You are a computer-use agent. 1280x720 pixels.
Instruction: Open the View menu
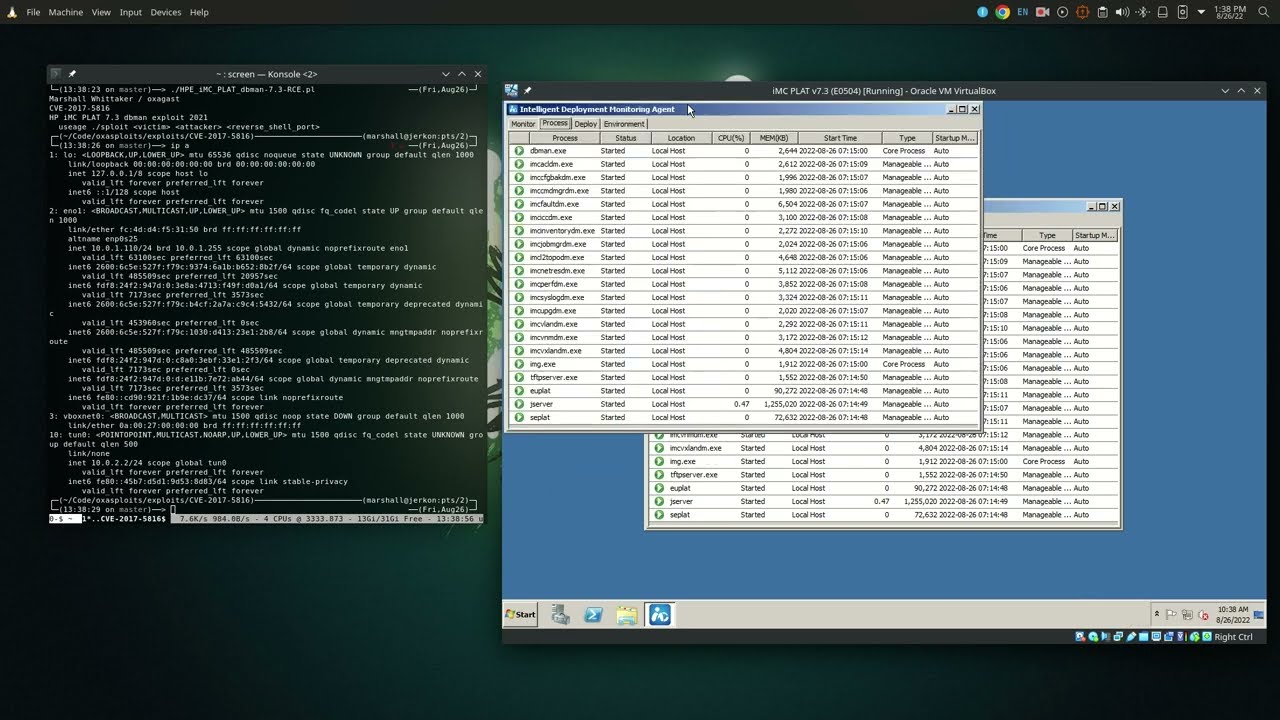pyautogui.click(x=101, y=12)
